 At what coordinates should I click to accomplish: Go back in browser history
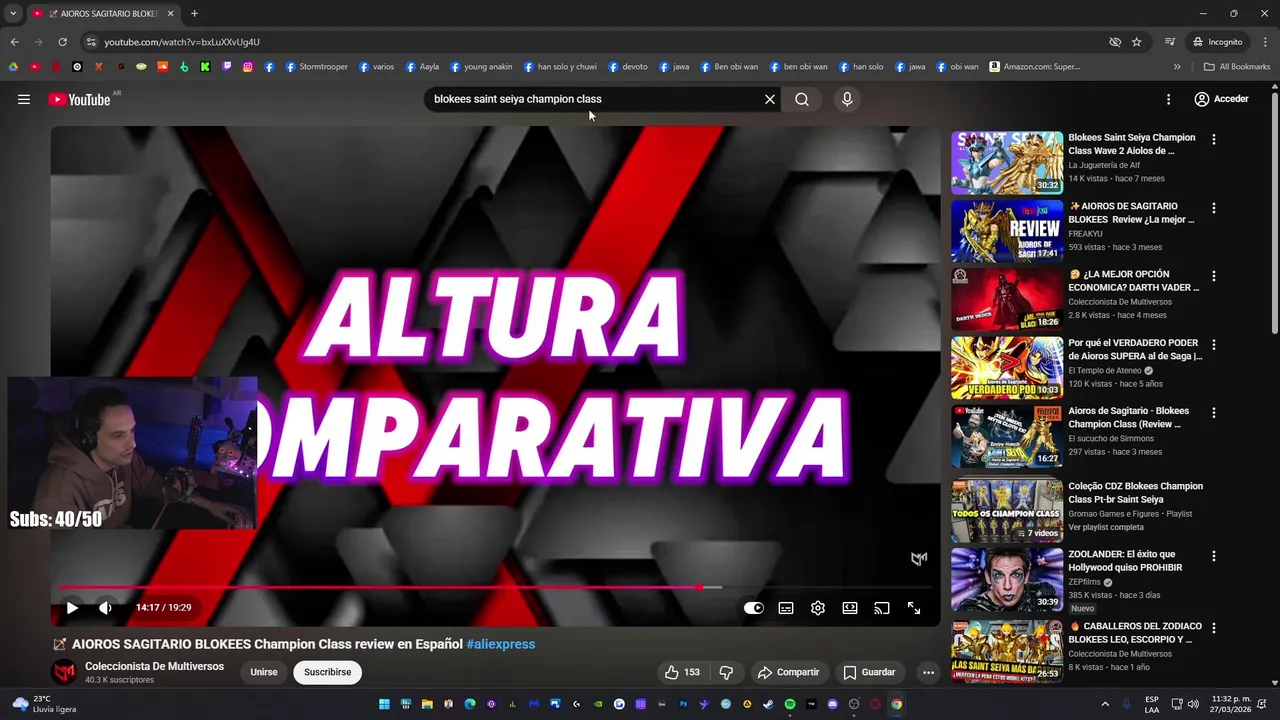pos(14,42)
